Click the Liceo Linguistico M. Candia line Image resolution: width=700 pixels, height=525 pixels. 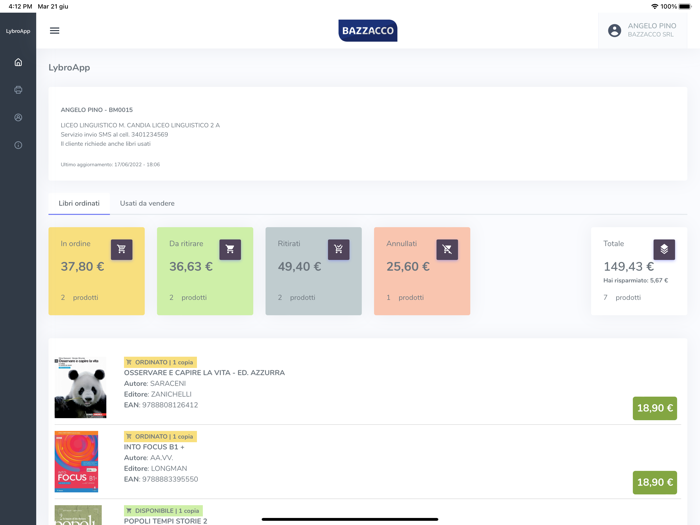click(140, 125)
